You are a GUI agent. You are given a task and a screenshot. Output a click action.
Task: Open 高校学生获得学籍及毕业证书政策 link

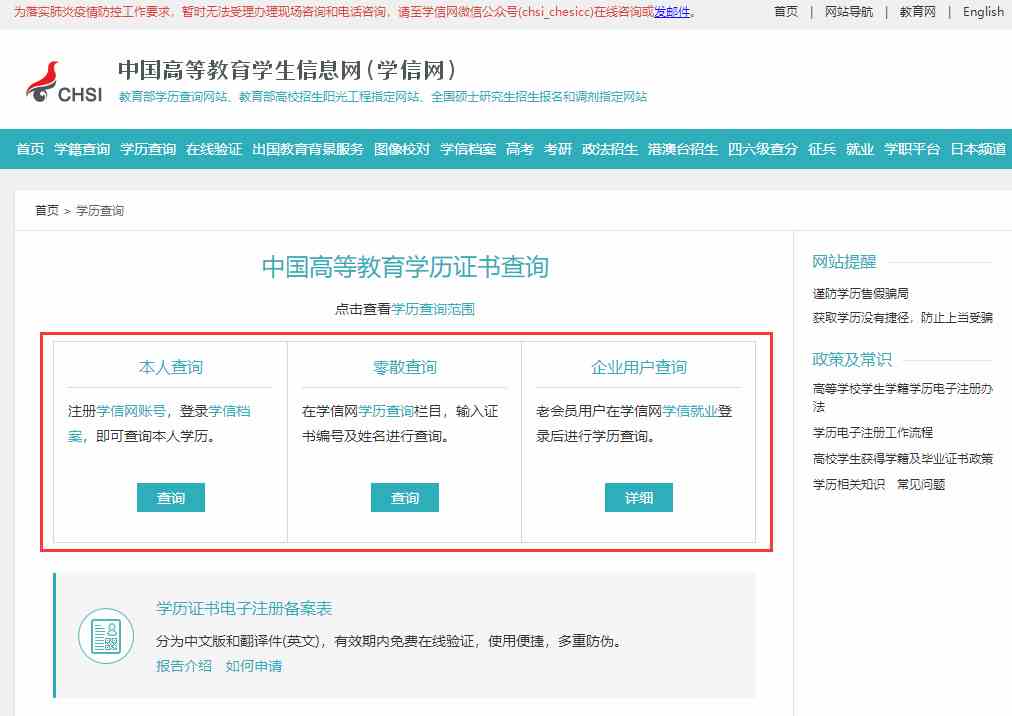tap(902, 459)
